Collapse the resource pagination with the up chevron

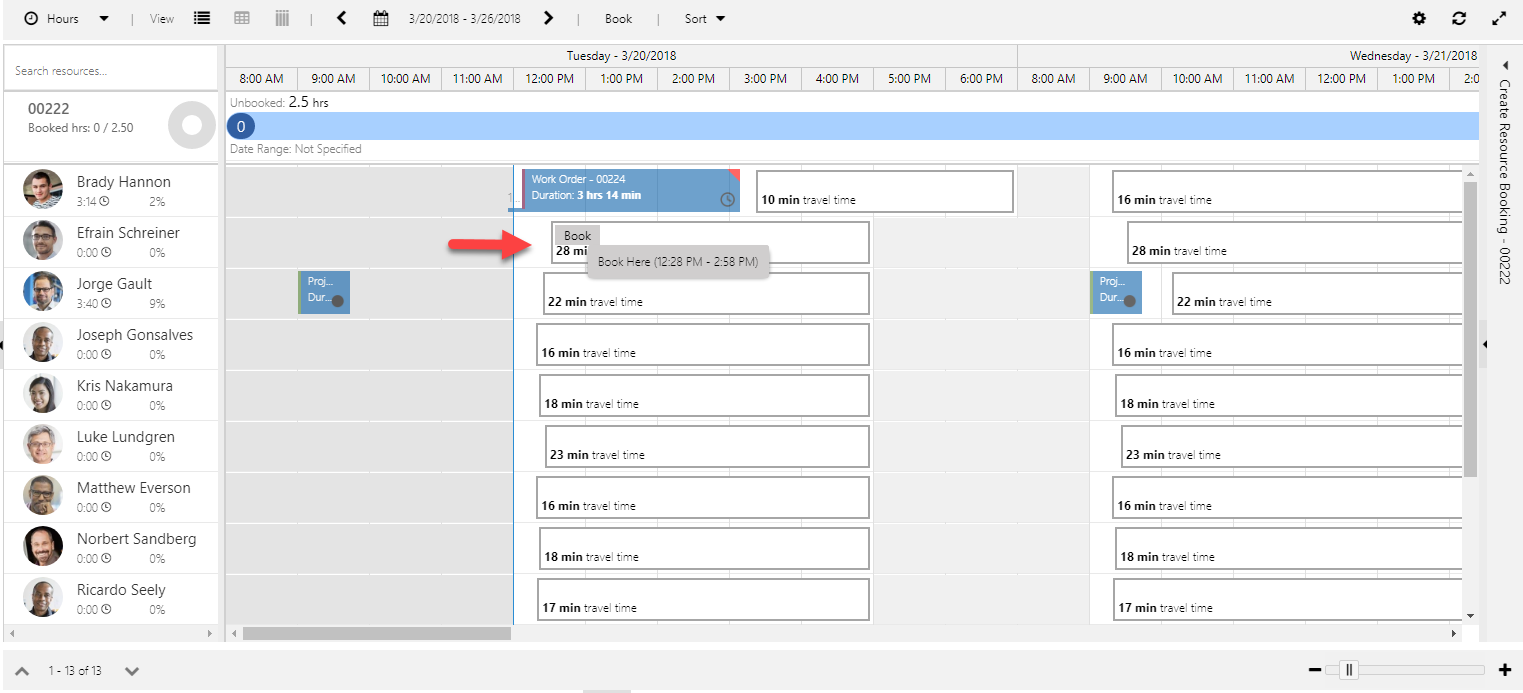22,670
